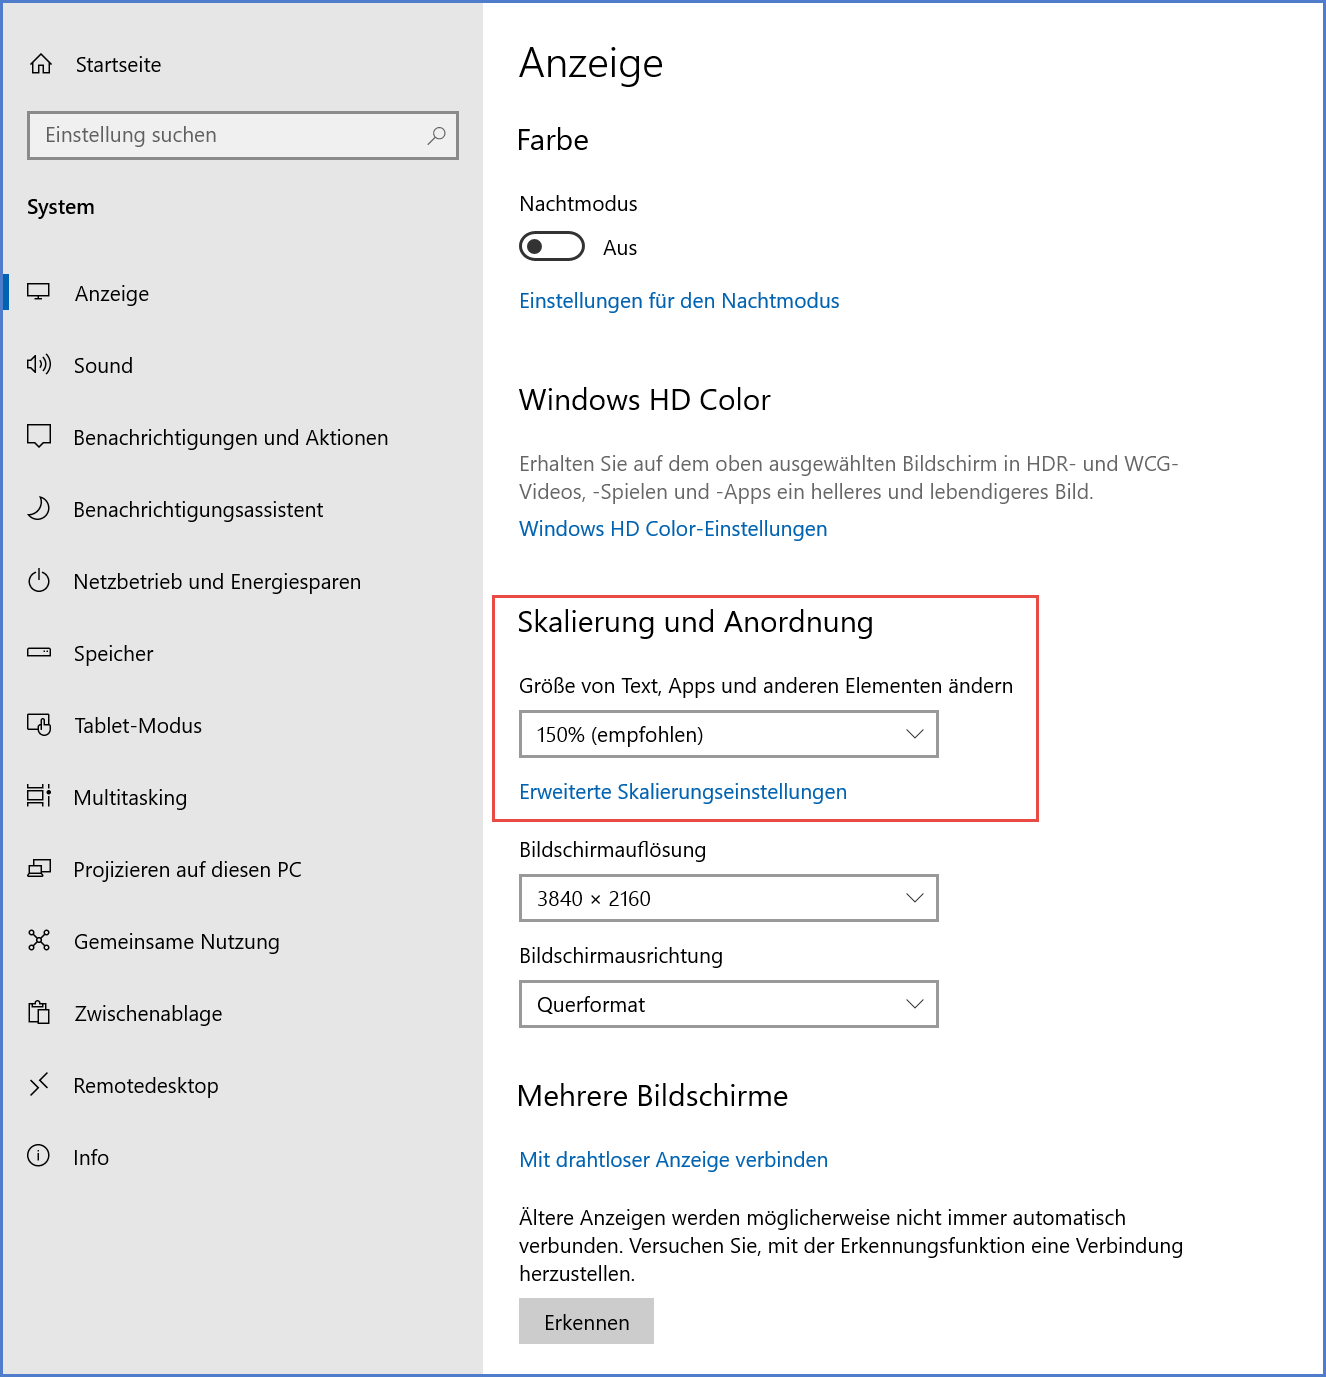Click the Tablet-Modus icon
This screenshot has height=1377, width=1326.
click(x=39, y=724)
